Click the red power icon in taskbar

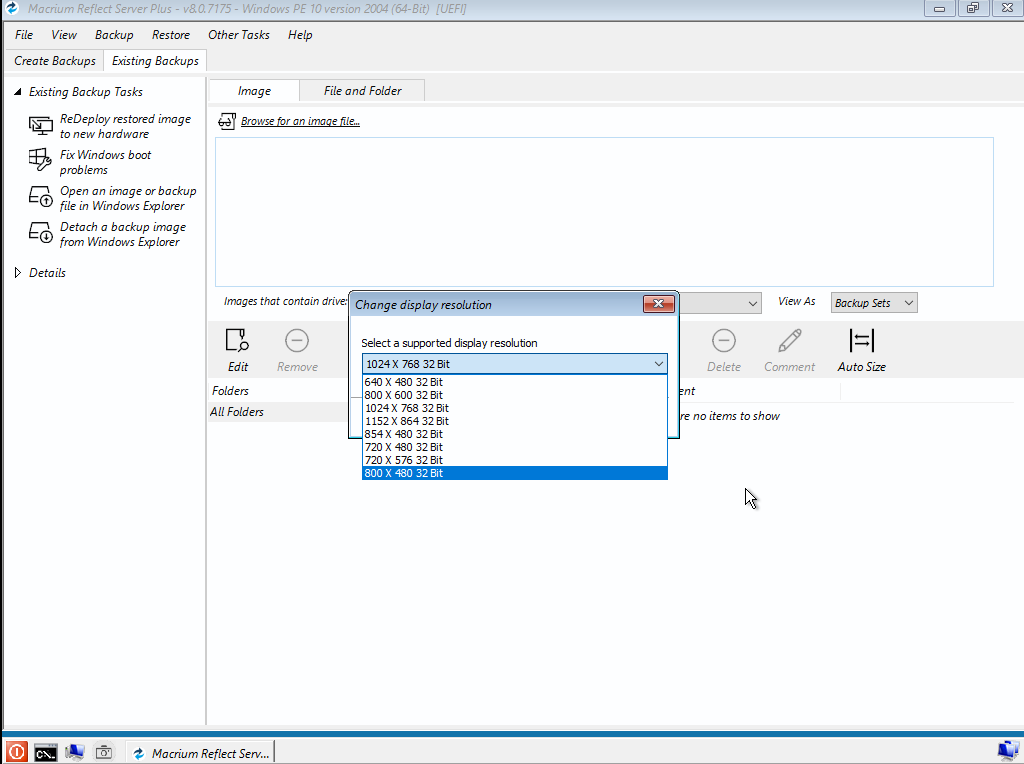(17, 752)
